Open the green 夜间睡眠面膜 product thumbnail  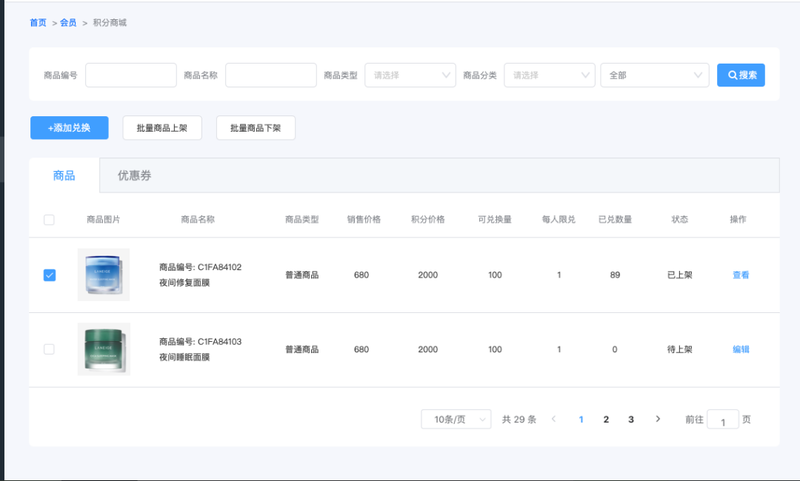pyautogui.click(x=103, y=349)
